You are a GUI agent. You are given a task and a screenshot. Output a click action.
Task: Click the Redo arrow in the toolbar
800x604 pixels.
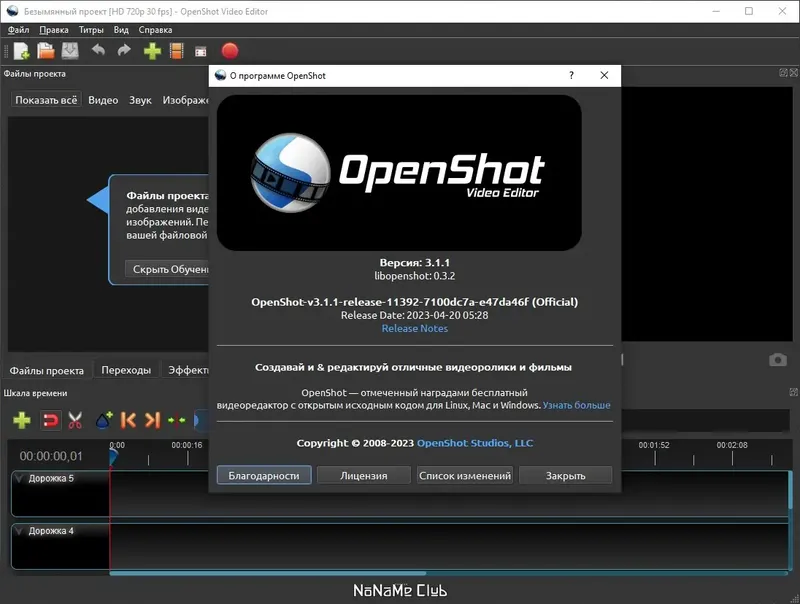[x=124, y=51]
